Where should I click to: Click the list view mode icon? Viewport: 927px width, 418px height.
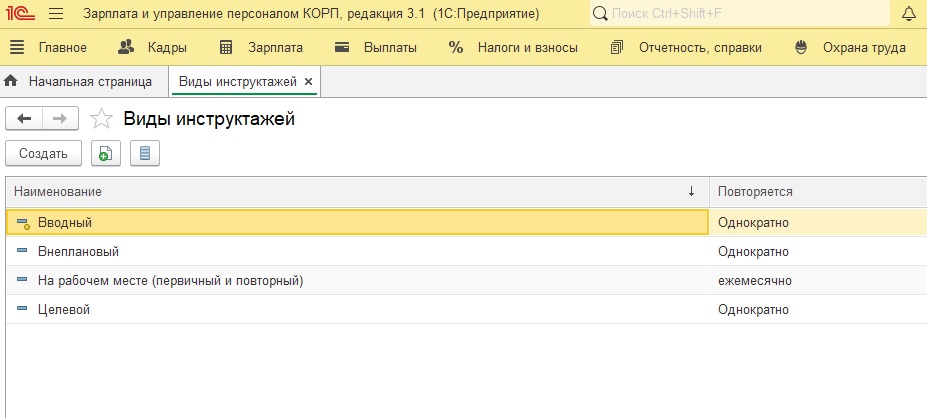pyautogui.click(x=145, y=154)
